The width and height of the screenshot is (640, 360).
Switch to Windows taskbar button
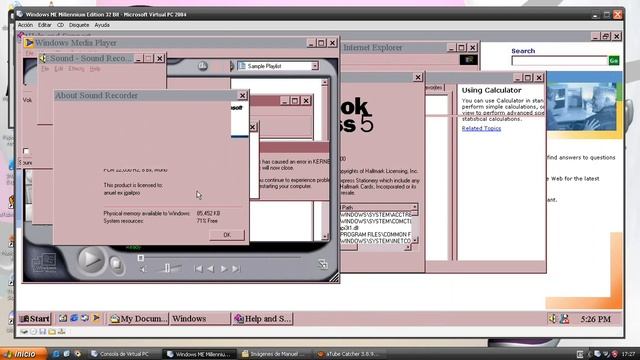[200, 318]
